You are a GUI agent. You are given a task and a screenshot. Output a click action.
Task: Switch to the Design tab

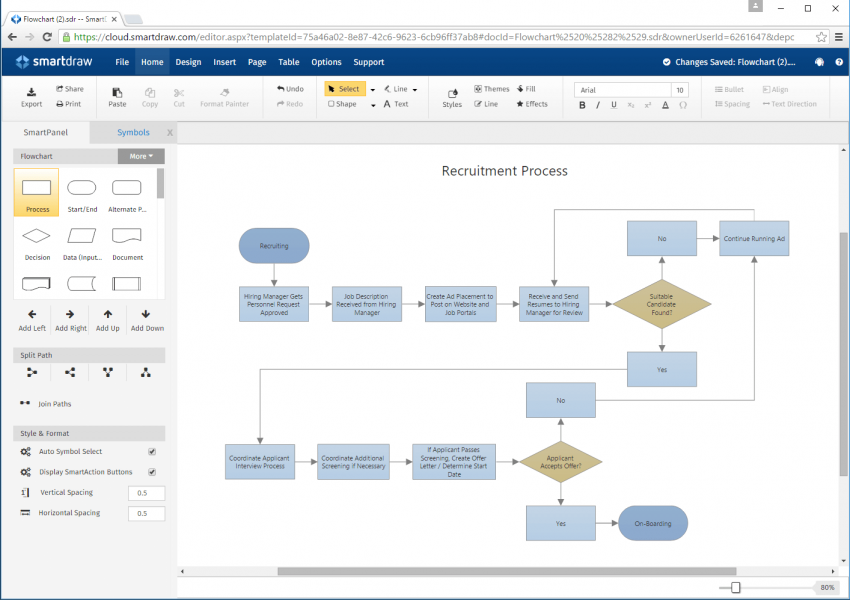(x=188, y=62)
